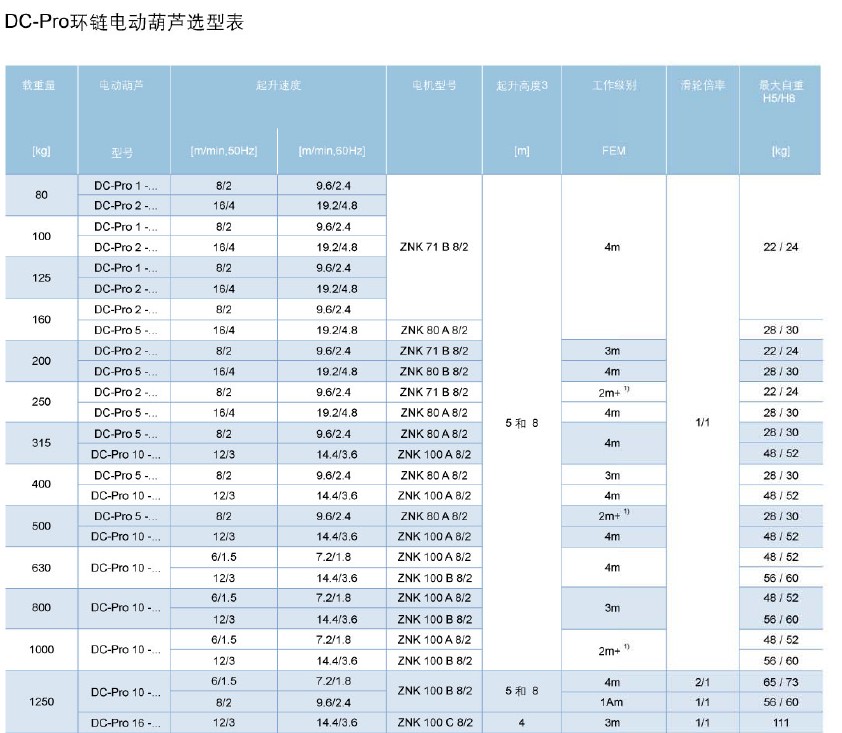
Task: Click the 电机型号 column header
Action: 434,86
